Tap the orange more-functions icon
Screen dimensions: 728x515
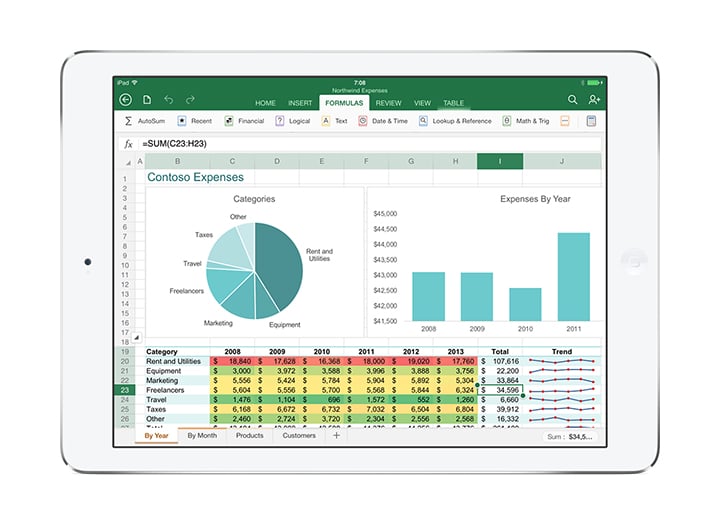pos(565,121)
